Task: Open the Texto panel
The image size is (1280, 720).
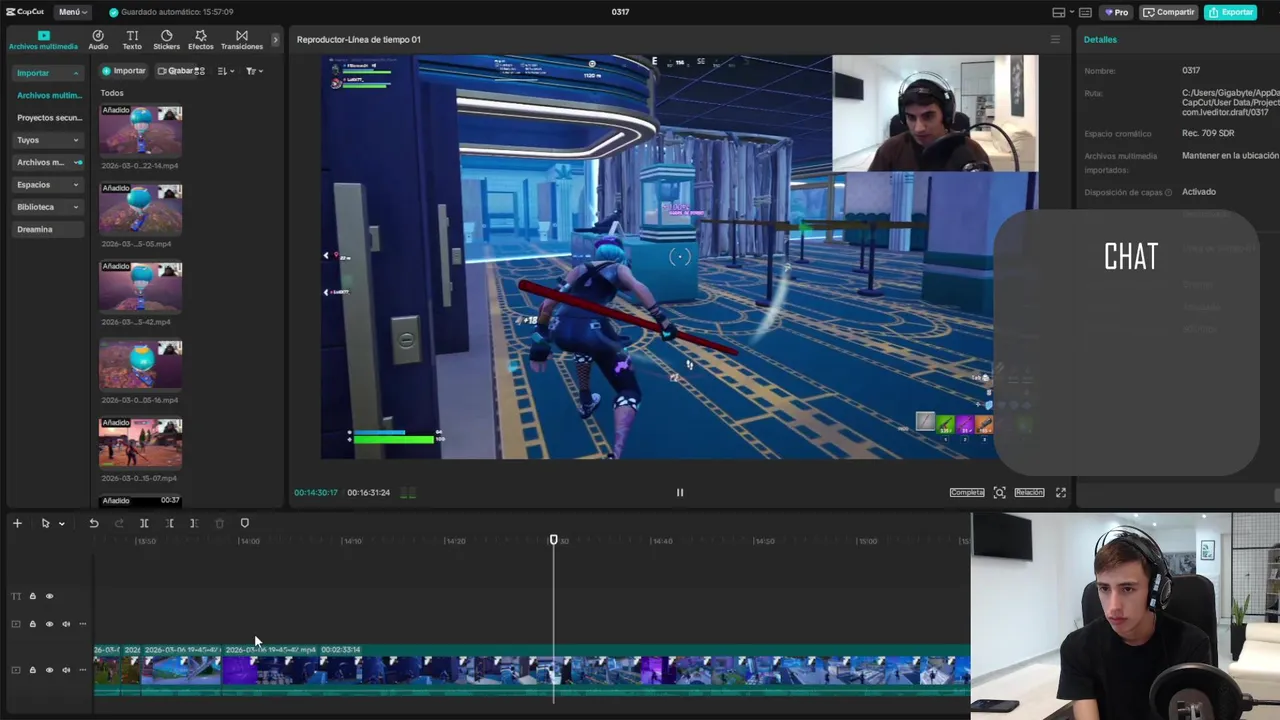Action: click(132, 40)
